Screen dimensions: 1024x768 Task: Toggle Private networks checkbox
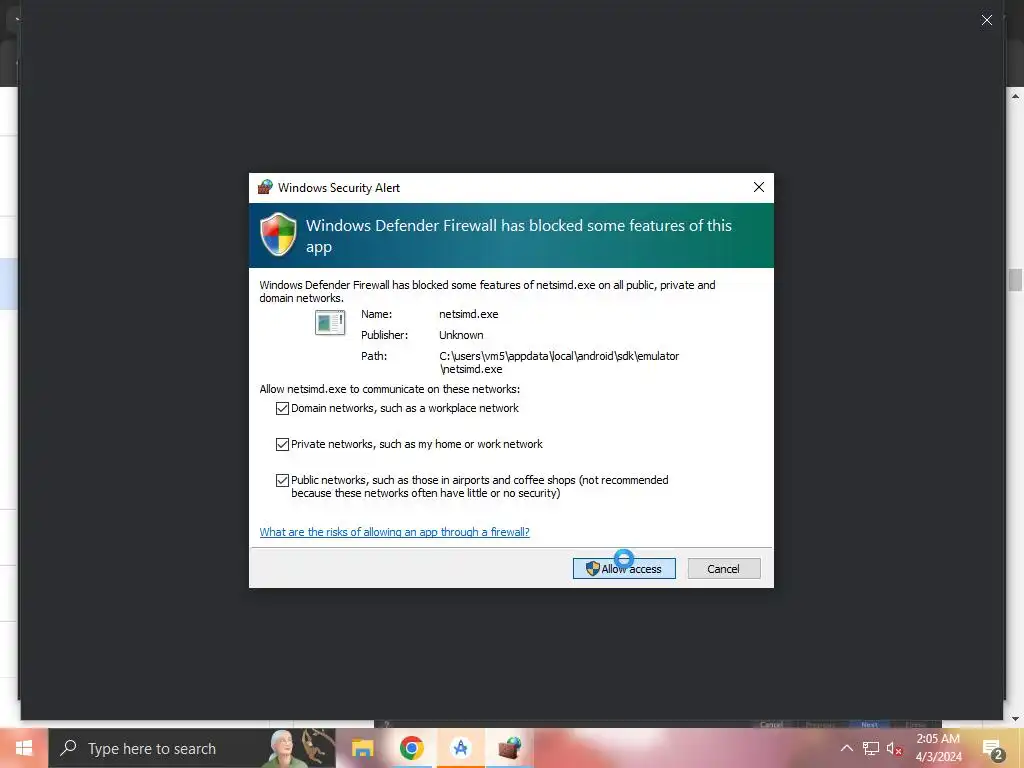click(282, 444)
